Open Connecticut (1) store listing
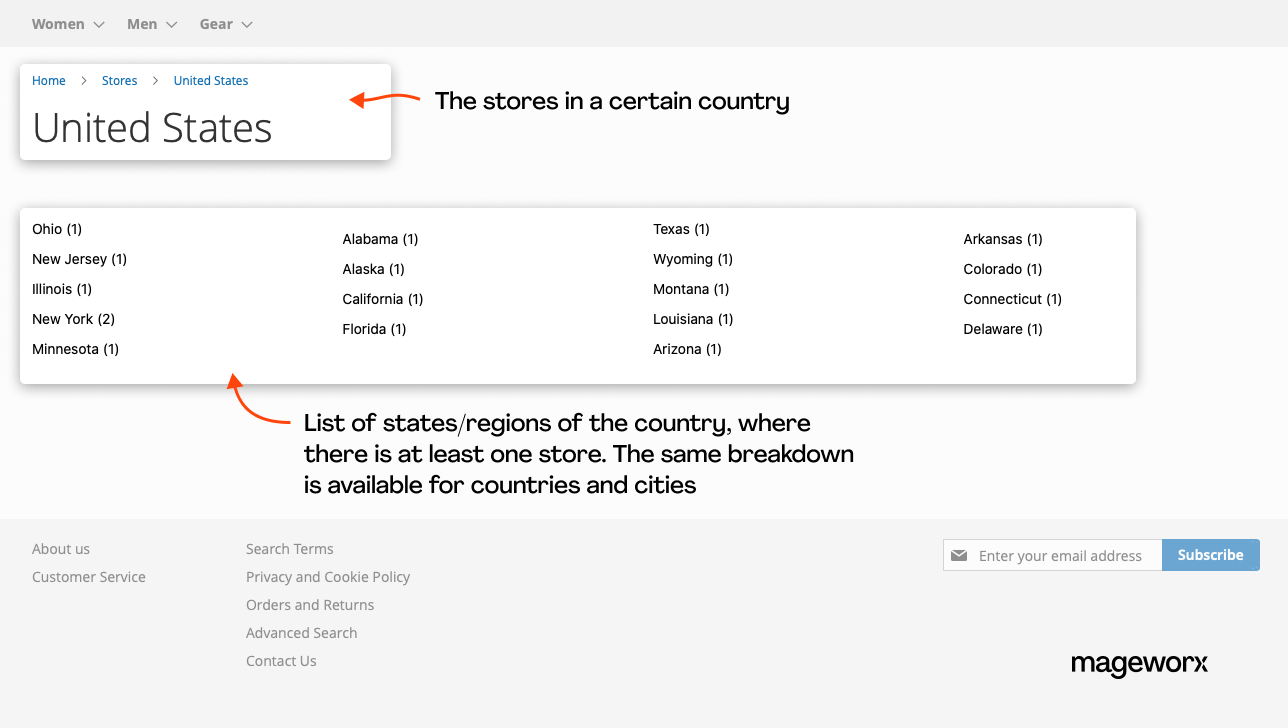The height and width of the screenshot is (728, 1288). click(x=1012, y=299)
